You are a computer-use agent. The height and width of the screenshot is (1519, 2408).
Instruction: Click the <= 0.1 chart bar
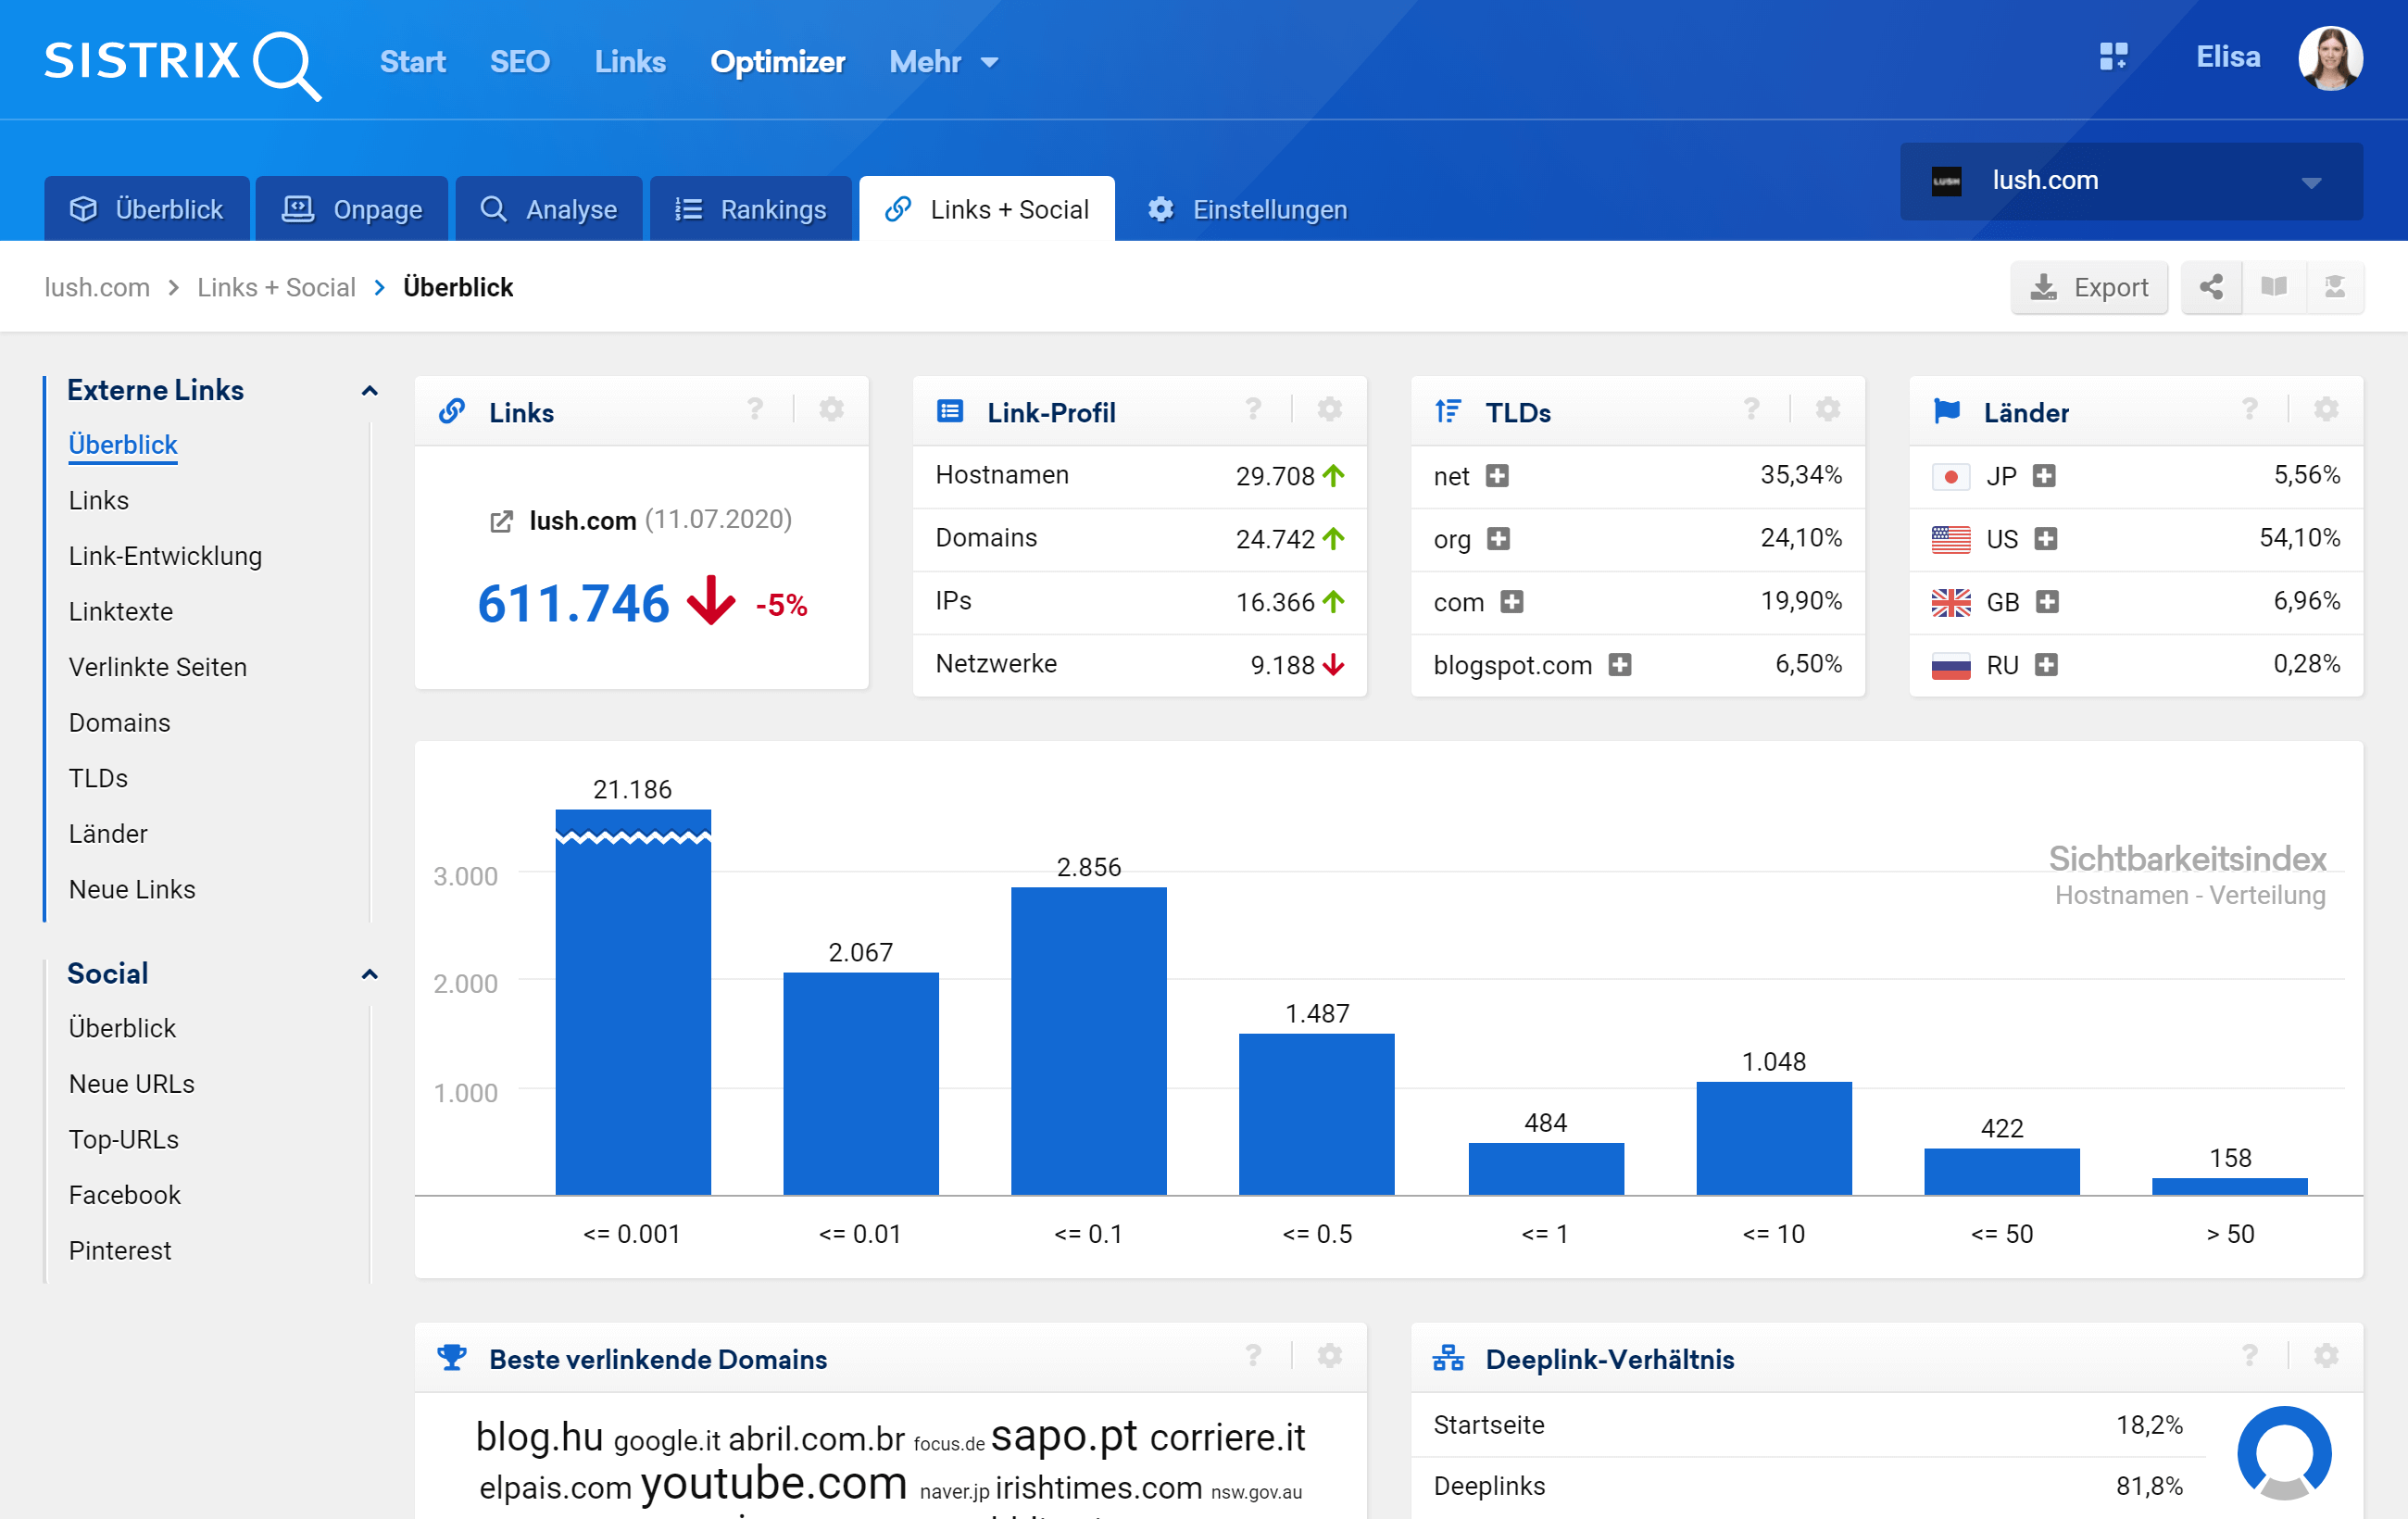1088,1040
